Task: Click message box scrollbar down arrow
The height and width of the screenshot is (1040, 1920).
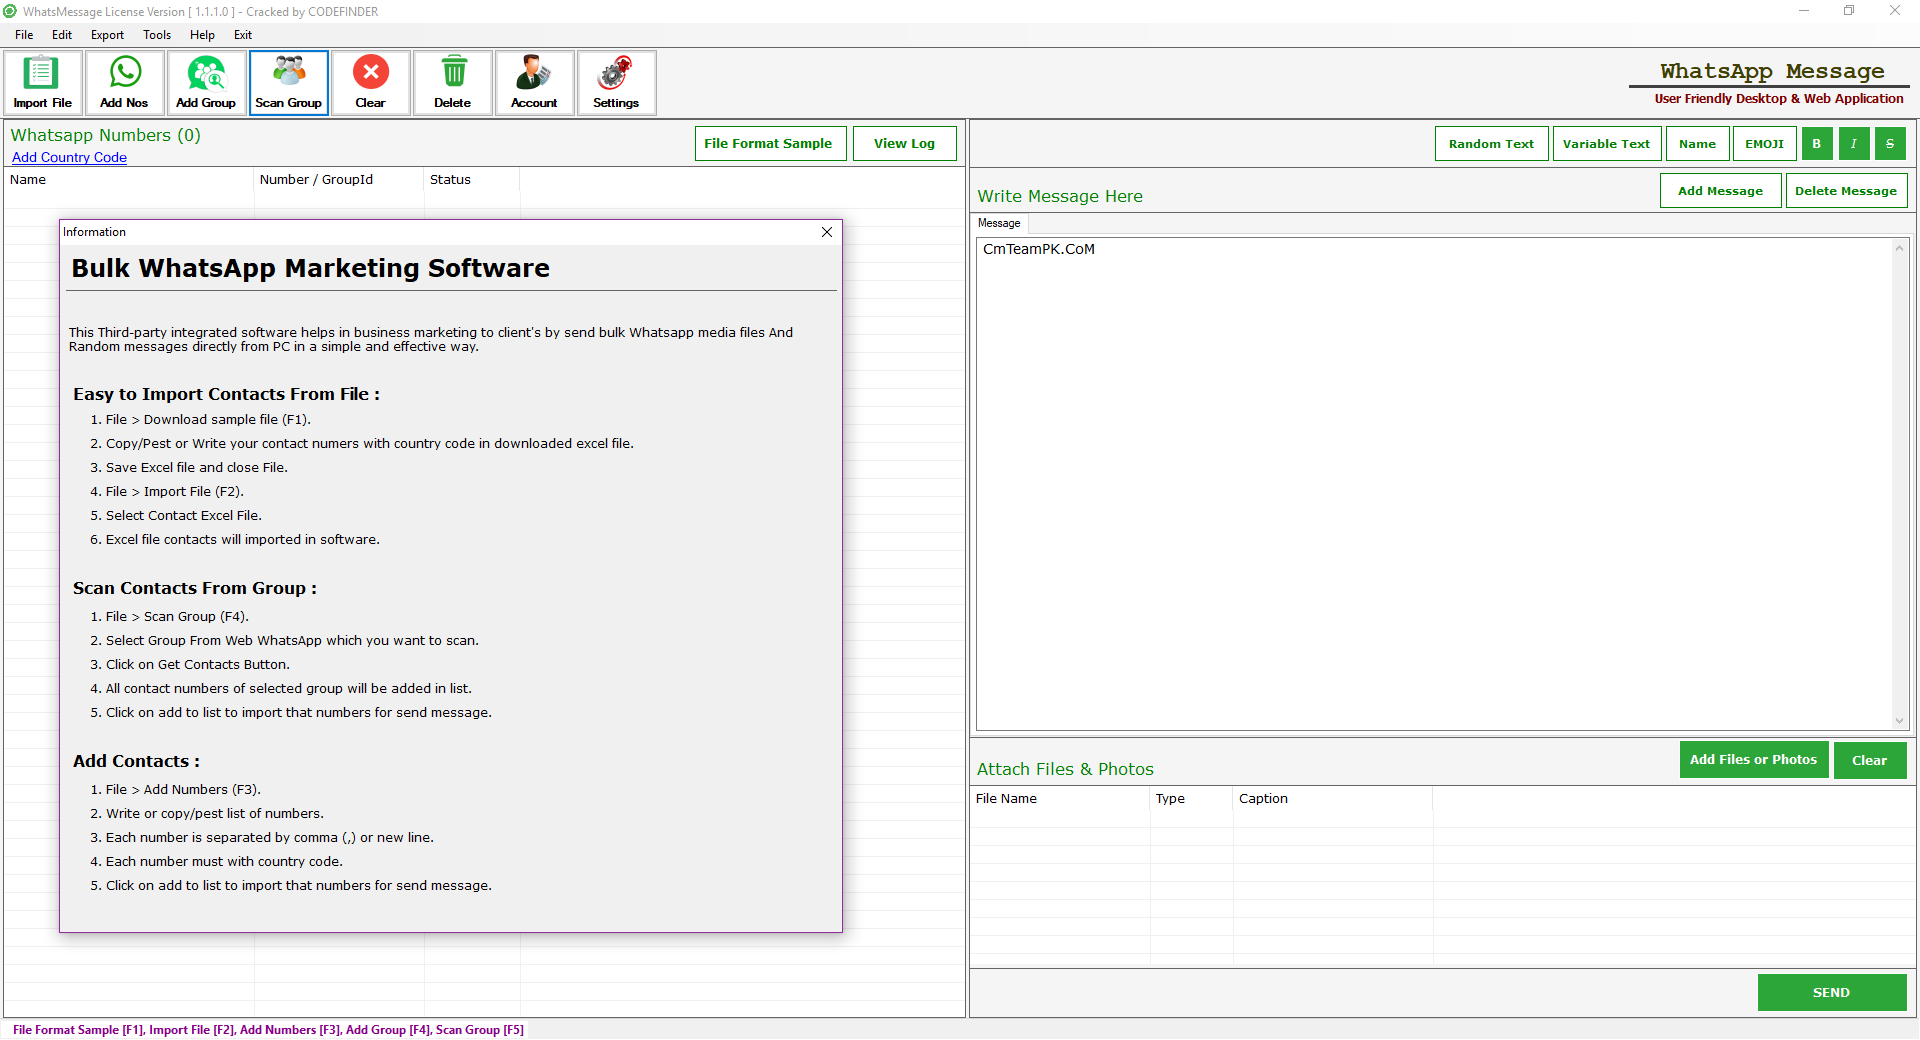Action: tap(1899, 720)
